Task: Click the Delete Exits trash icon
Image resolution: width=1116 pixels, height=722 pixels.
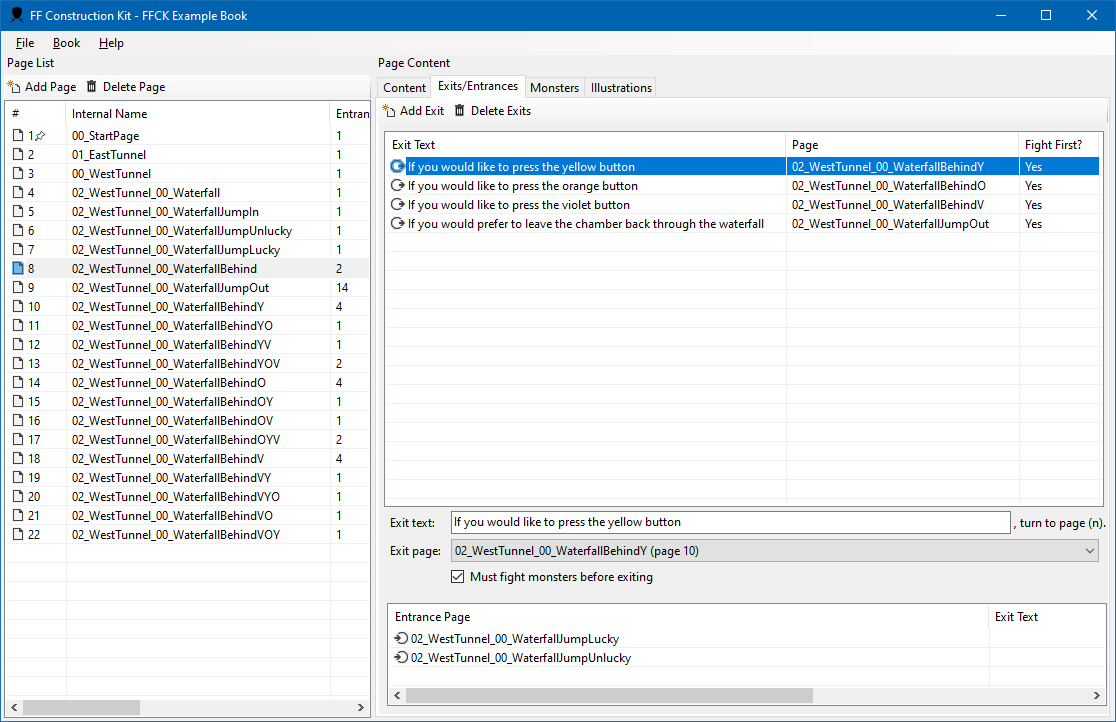Action: 460,111
